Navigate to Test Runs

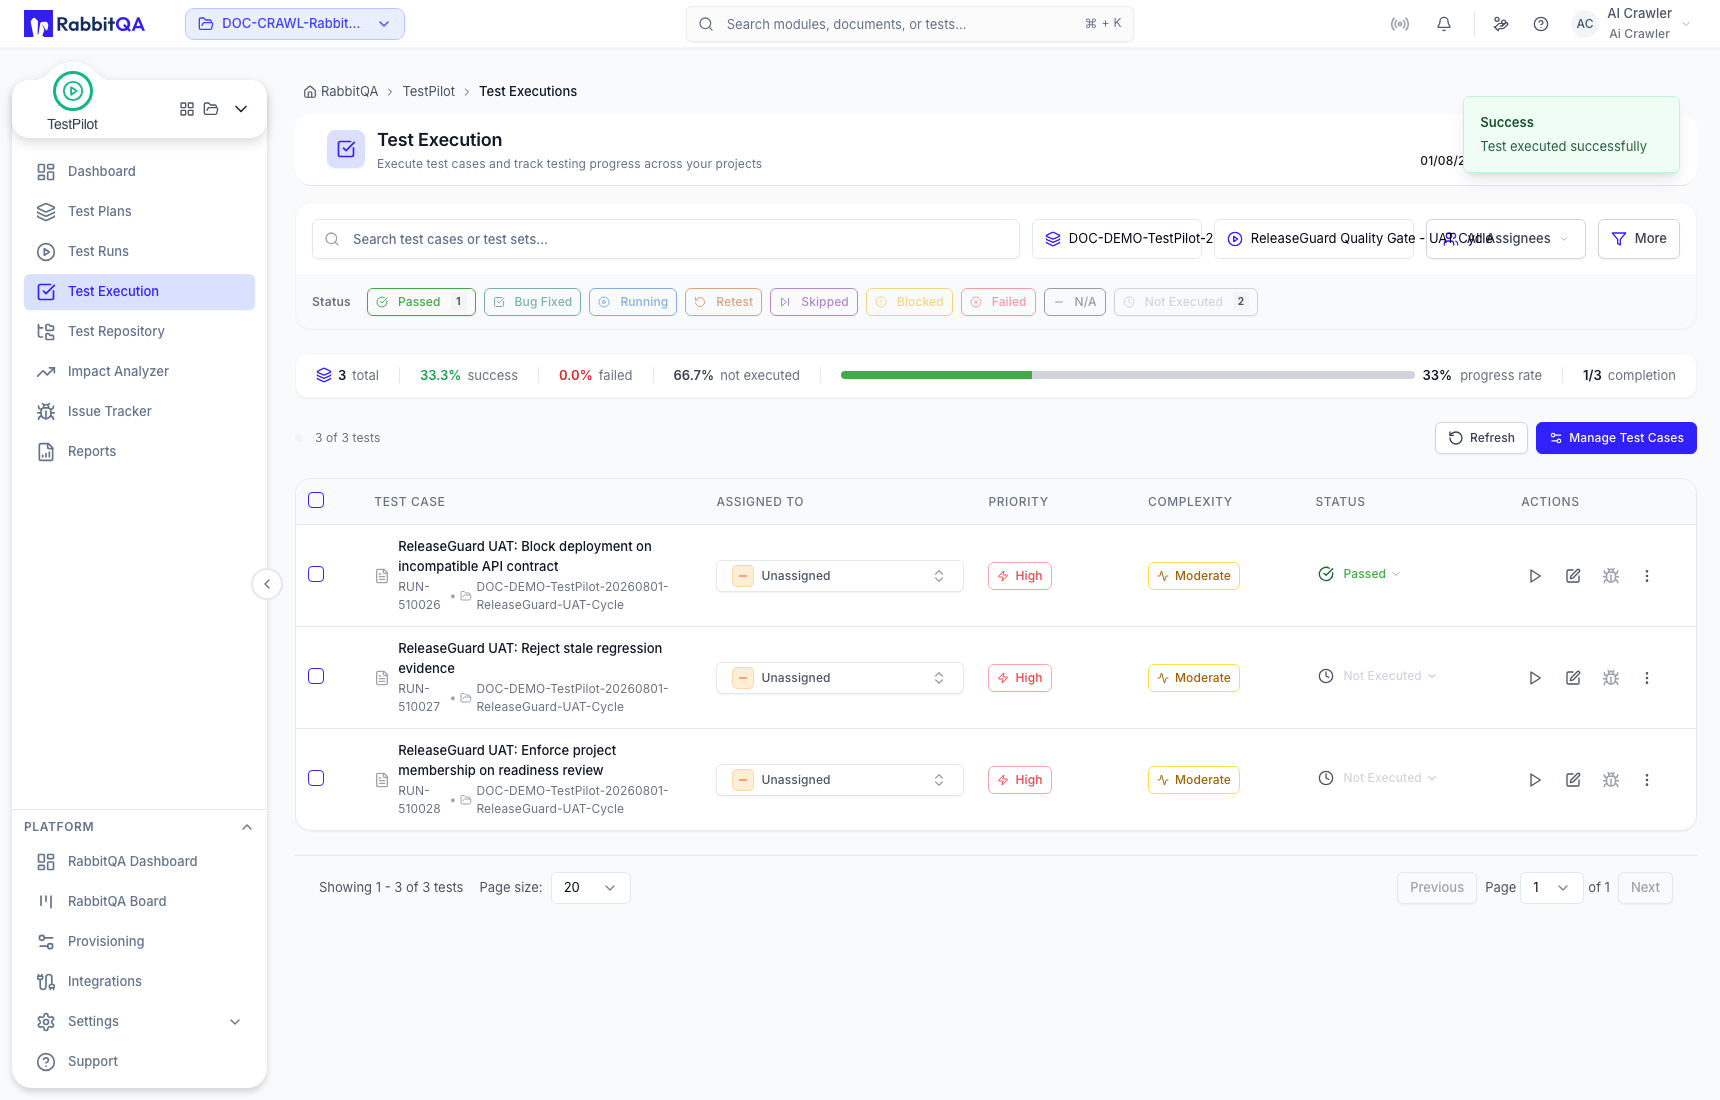tap(140, 252)
